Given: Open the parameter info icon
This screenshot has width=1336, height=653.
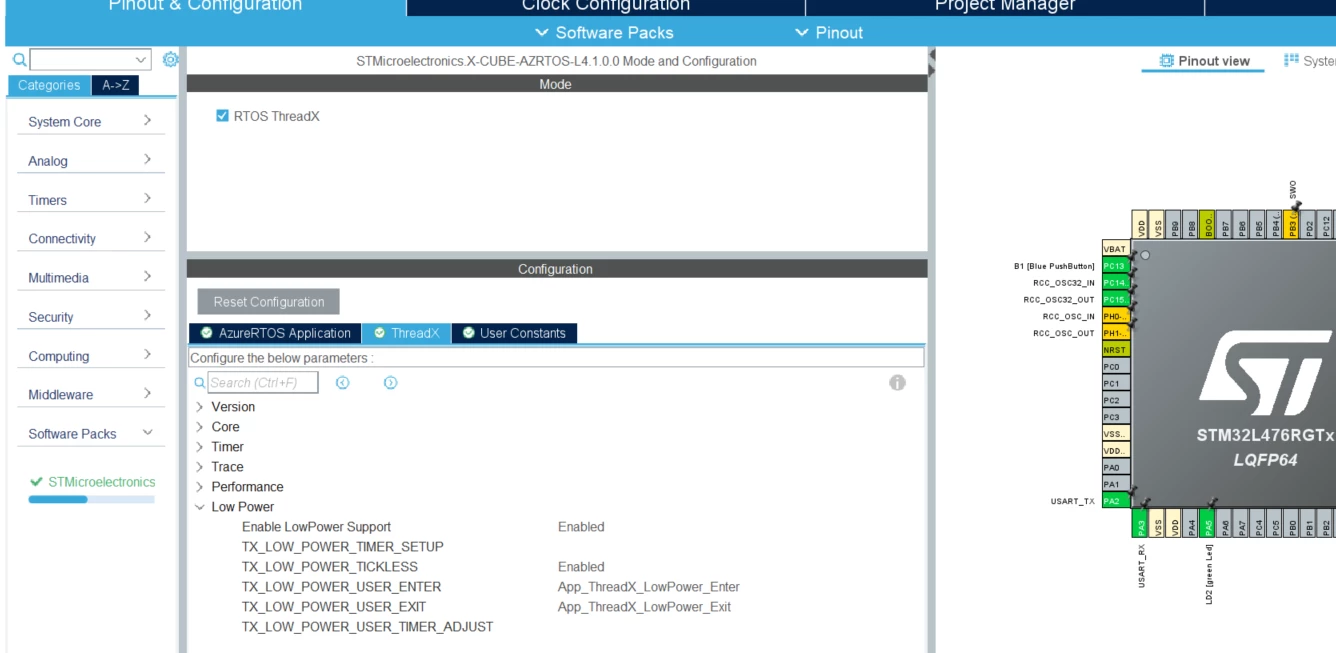Looking at the screenshot, I should click(x=897, y=382).
